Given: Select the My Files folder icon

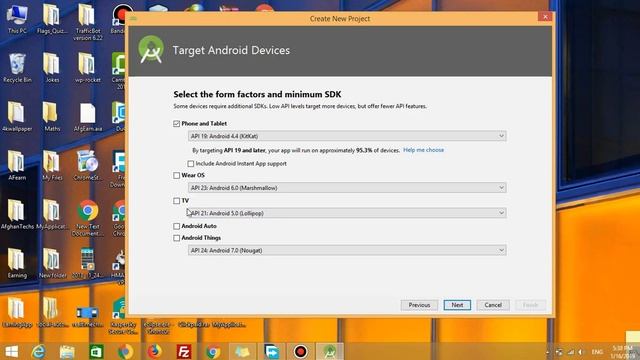Looking at the screenshot, I should 52,166.
